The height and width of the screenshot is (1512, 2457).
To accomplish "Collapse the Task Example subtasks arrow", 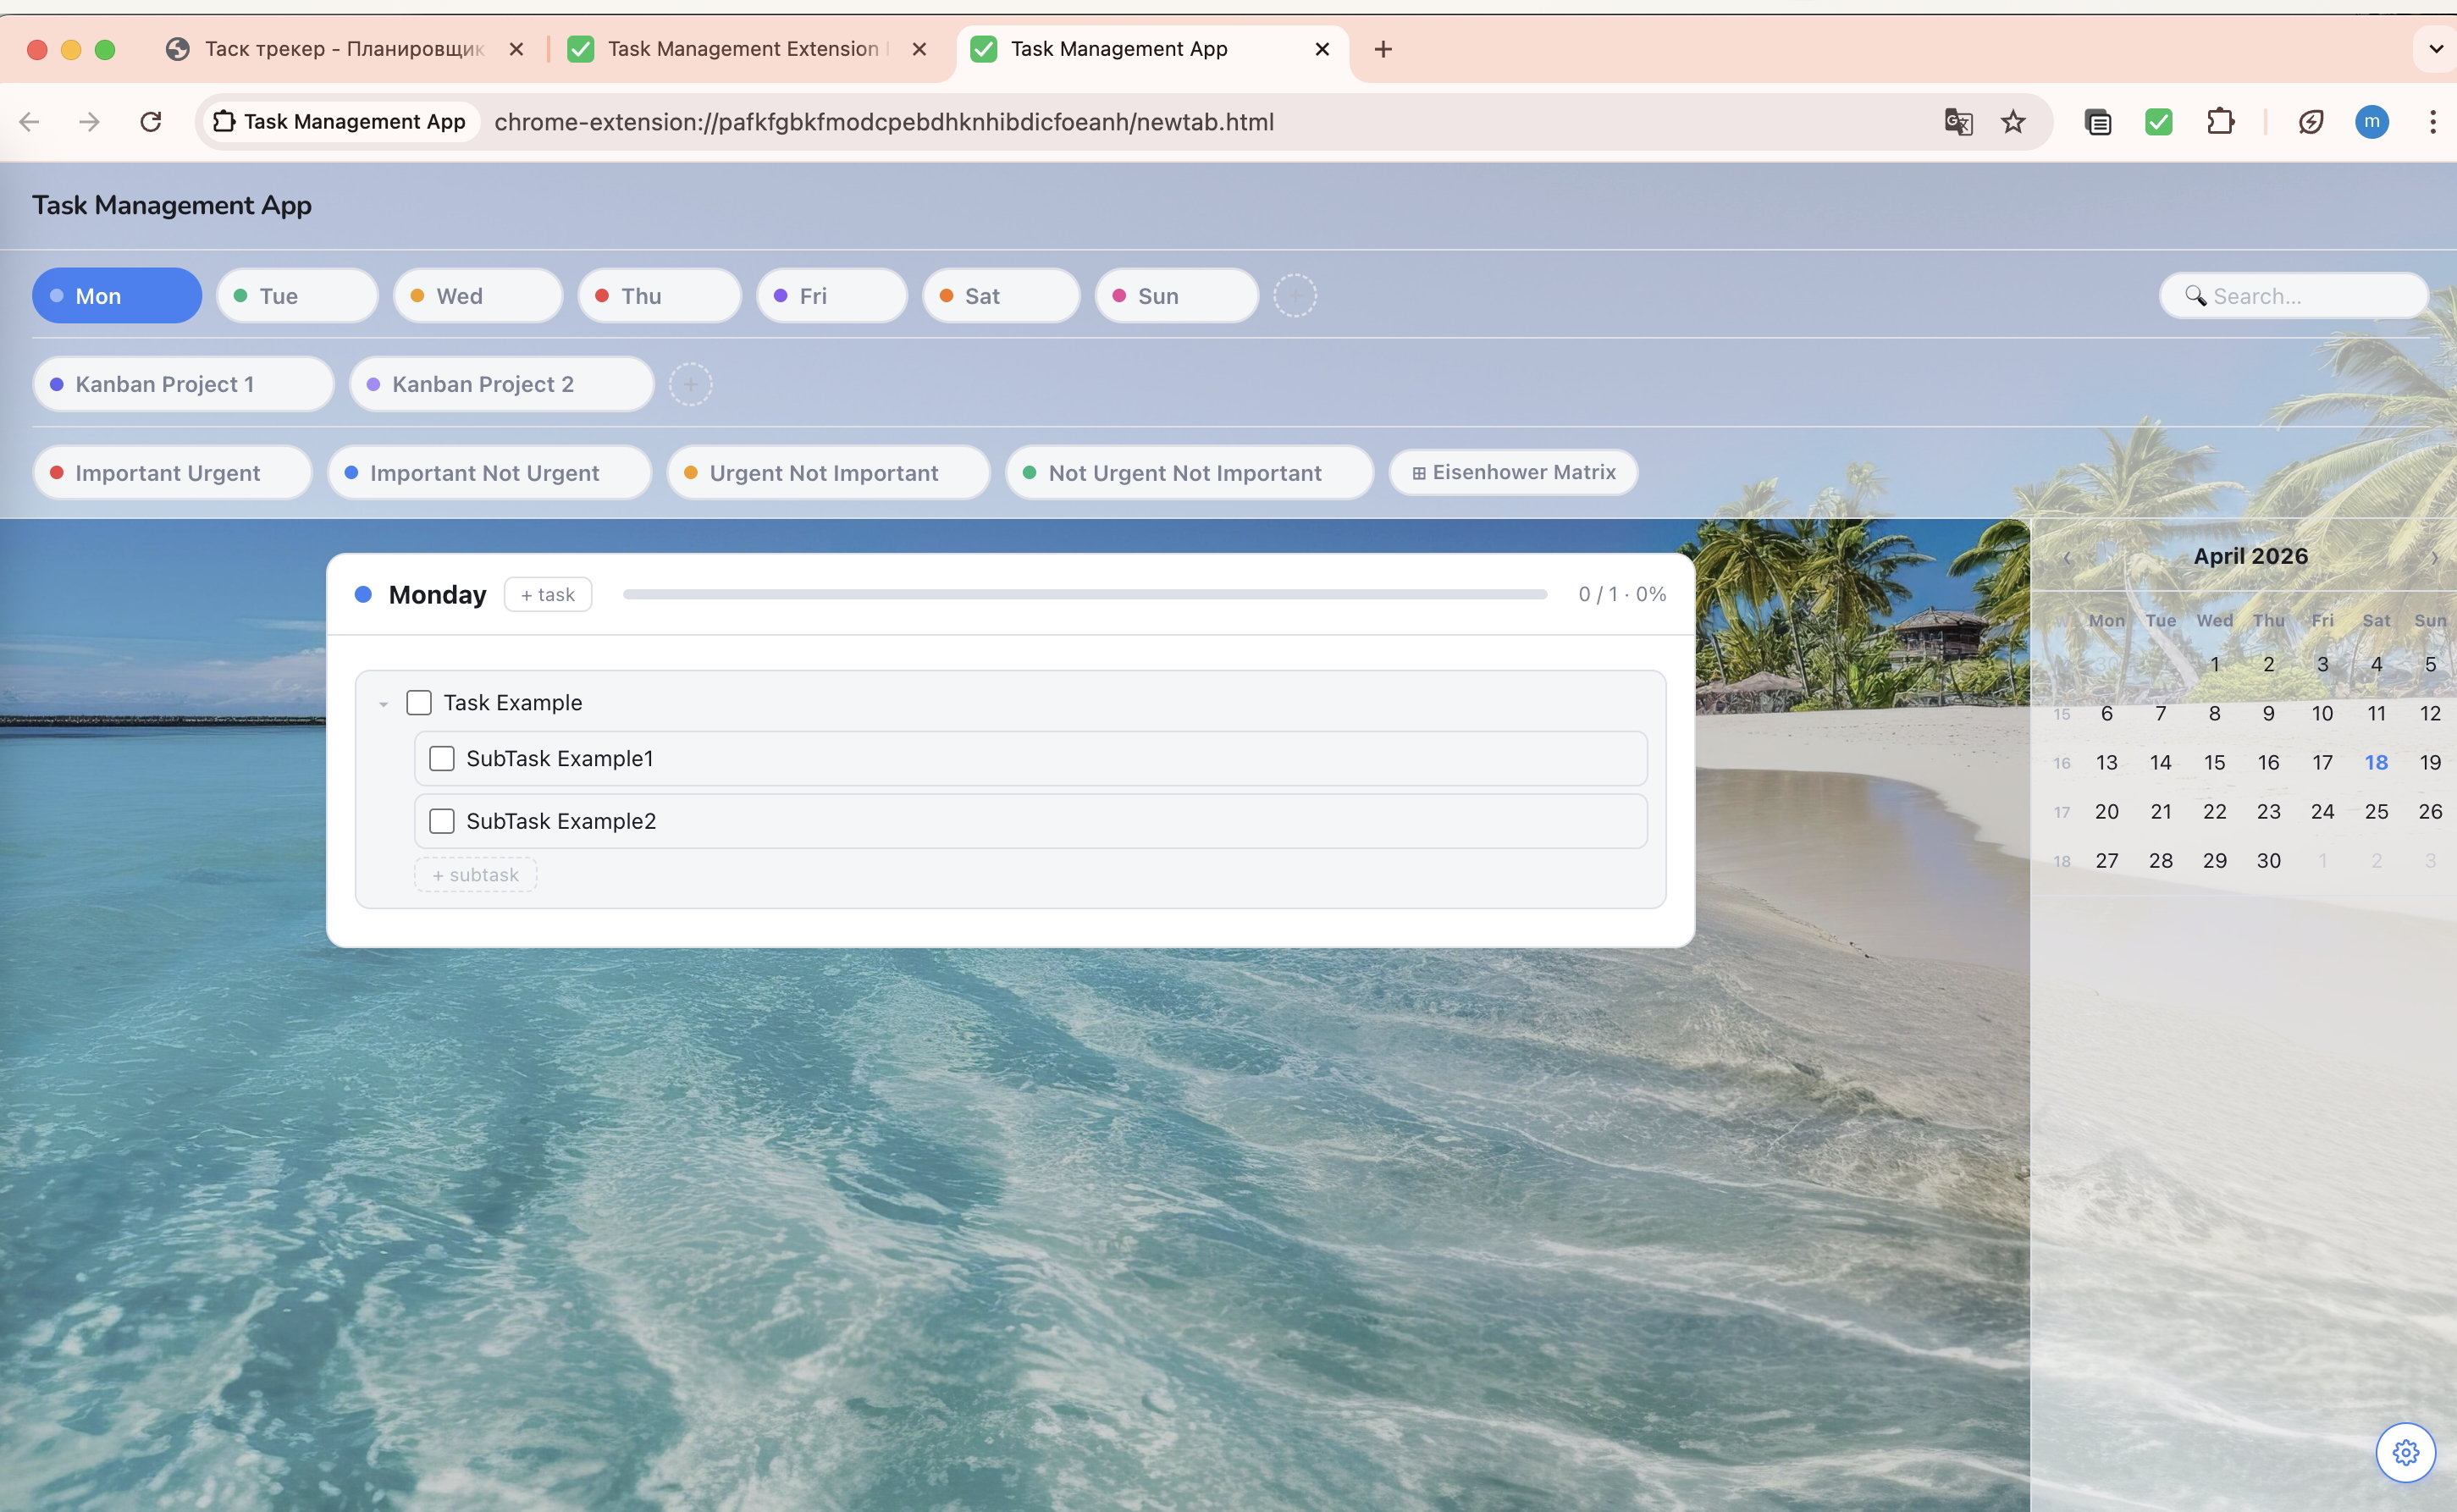I will 383,704.
